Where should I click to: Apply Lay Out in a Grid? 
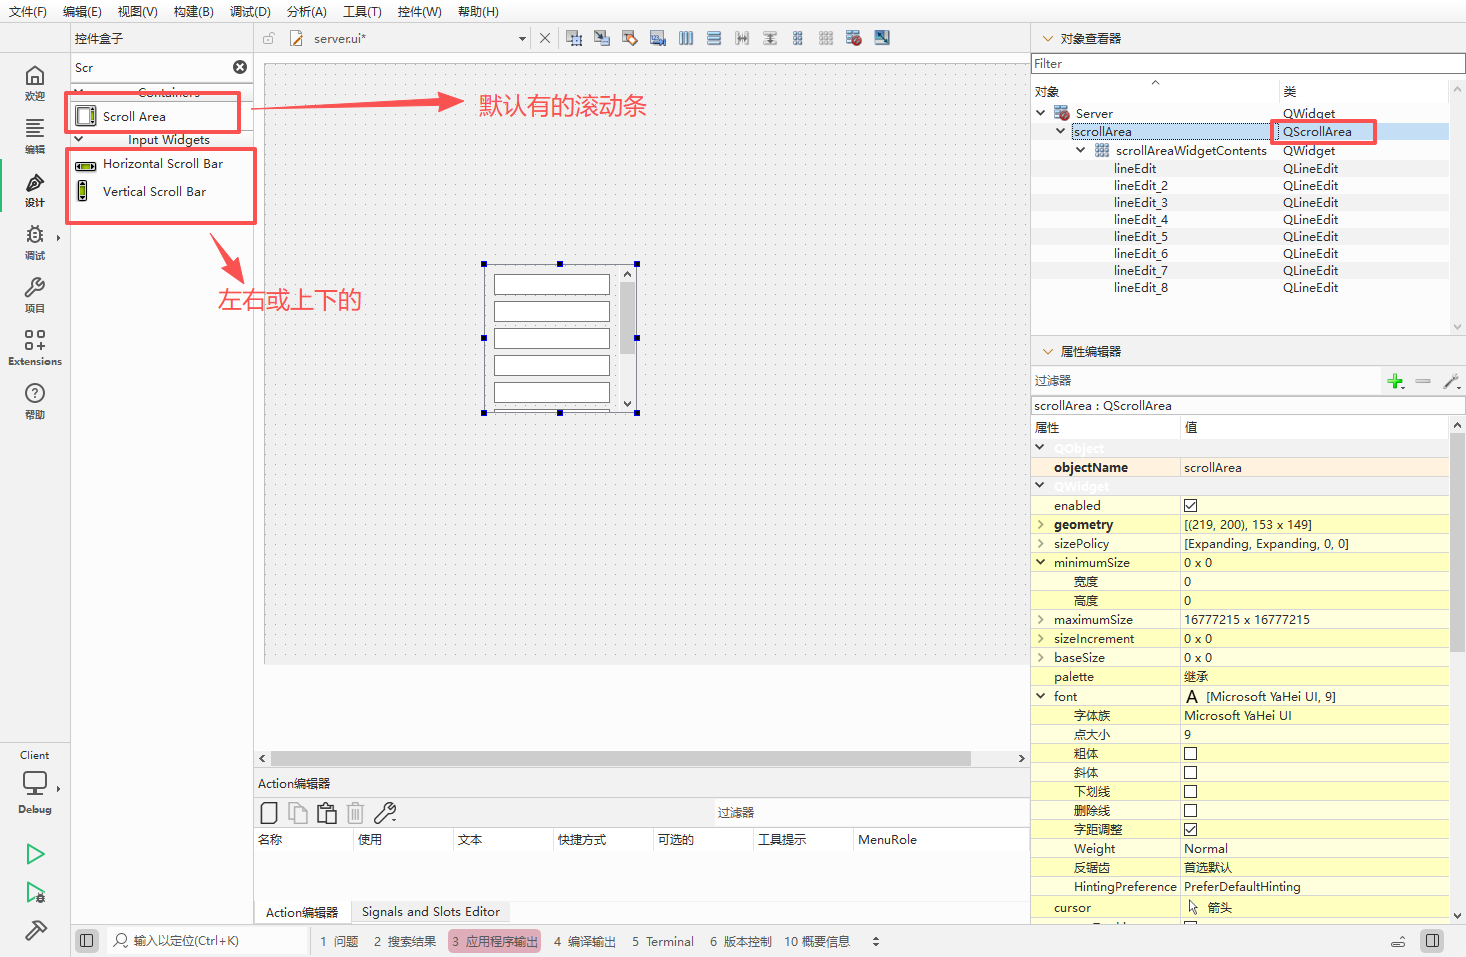826,38
